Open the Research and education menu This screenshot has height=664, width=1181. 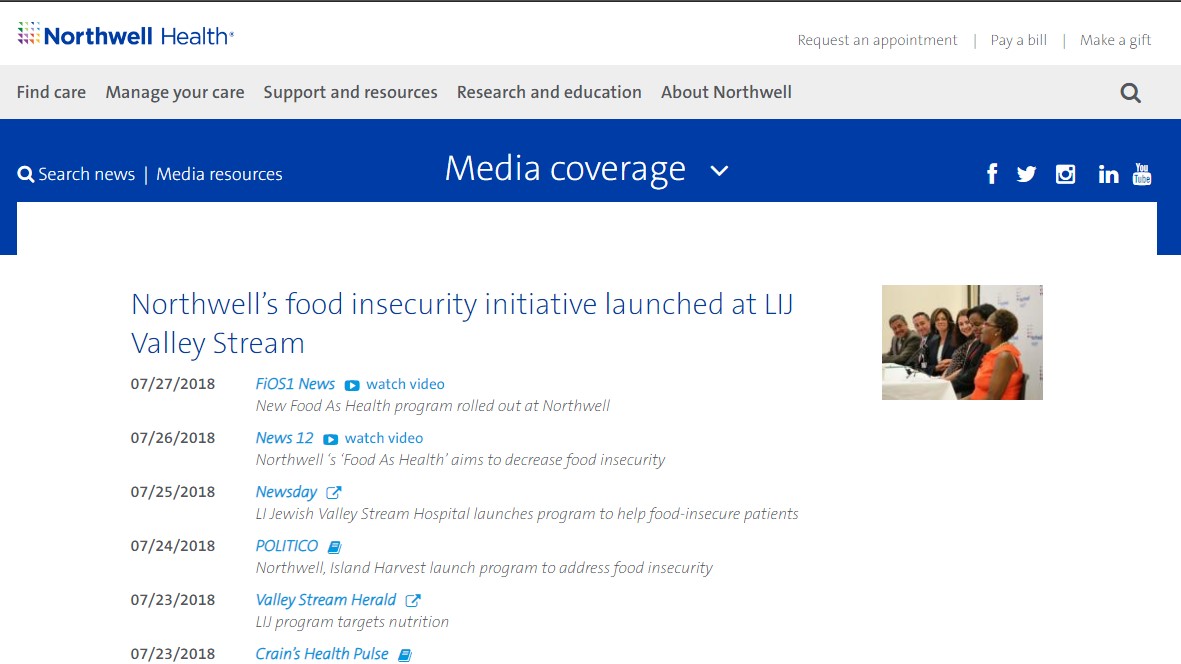tap(549, 92)
